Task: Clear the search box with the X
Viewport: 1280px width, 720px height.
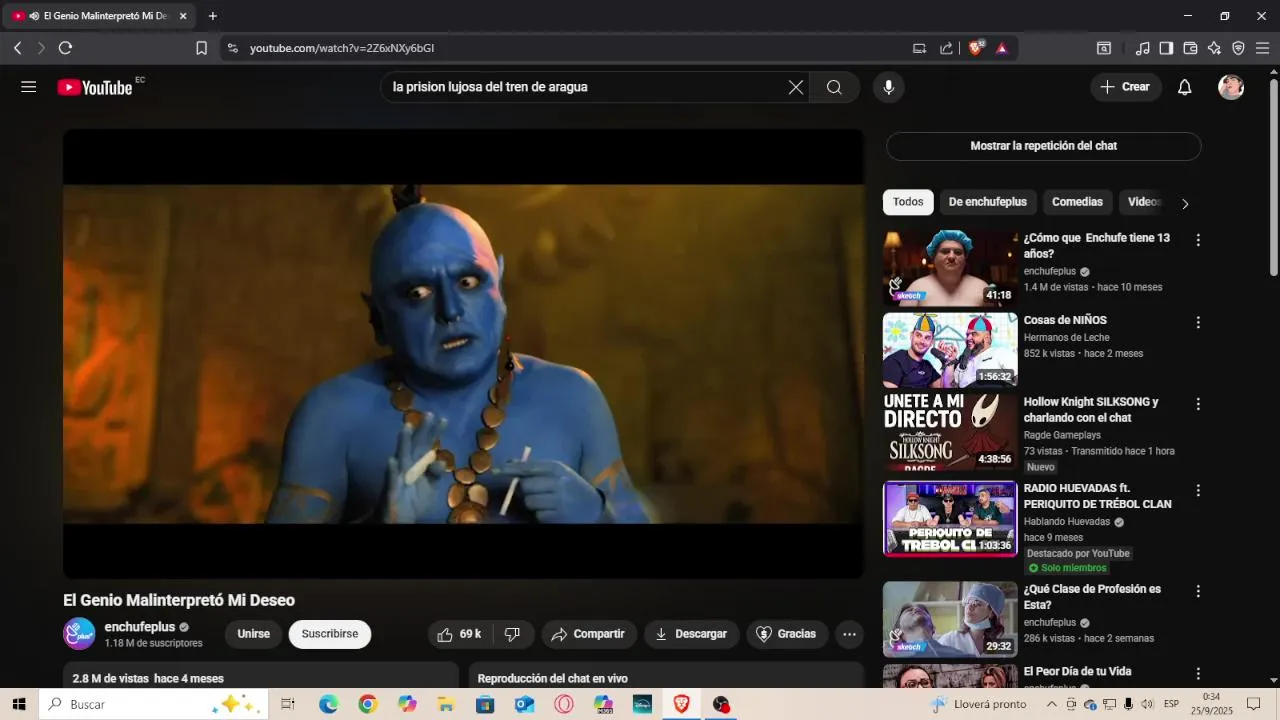Action: [x=796, y=87]
